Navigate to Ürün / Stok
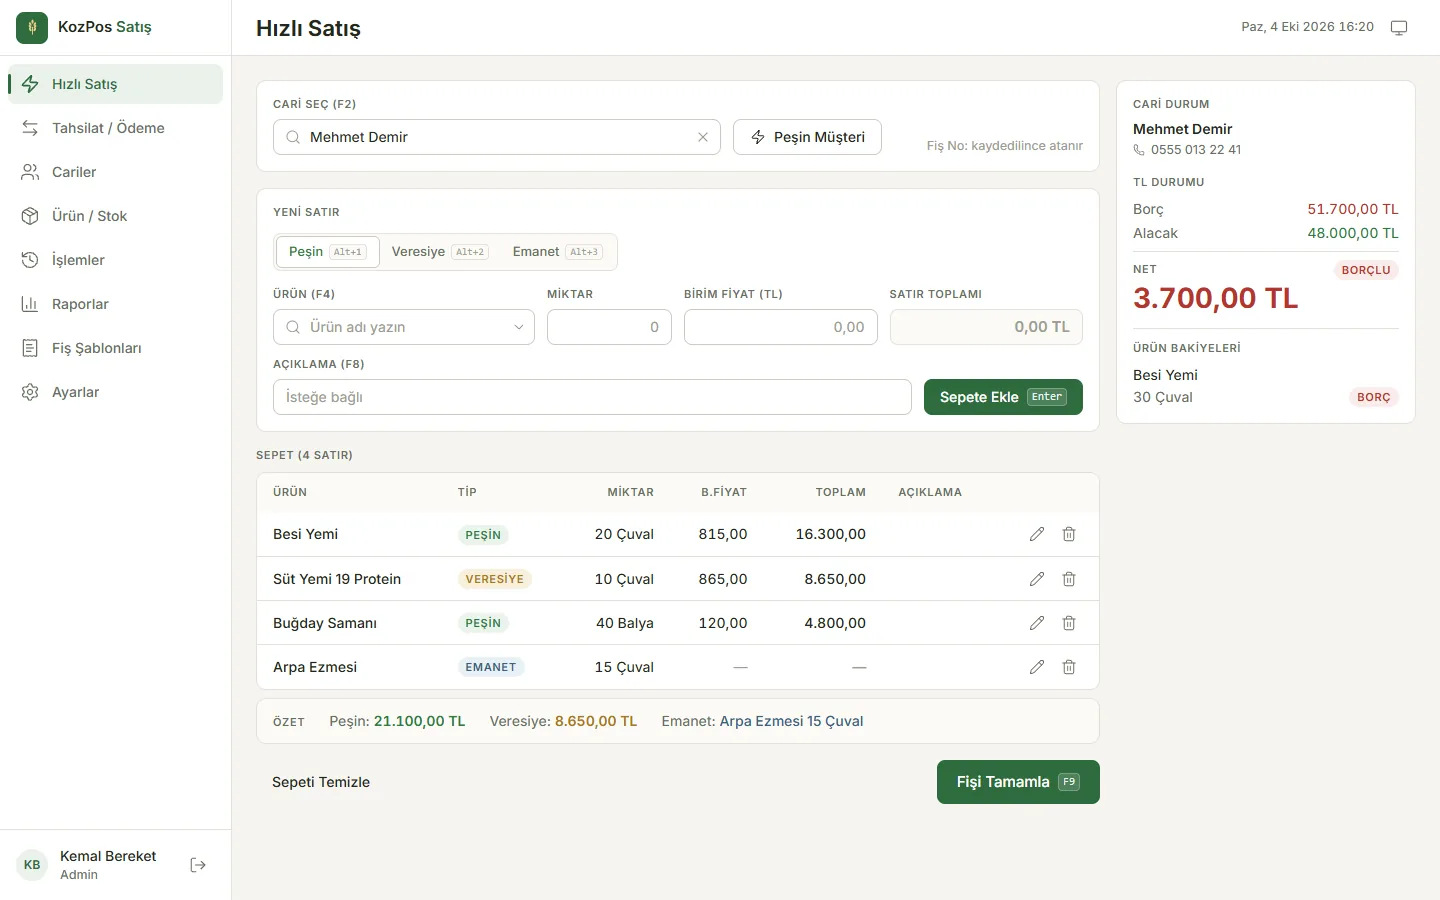The width and height of the screenshot is (1440, 900). 115,216
